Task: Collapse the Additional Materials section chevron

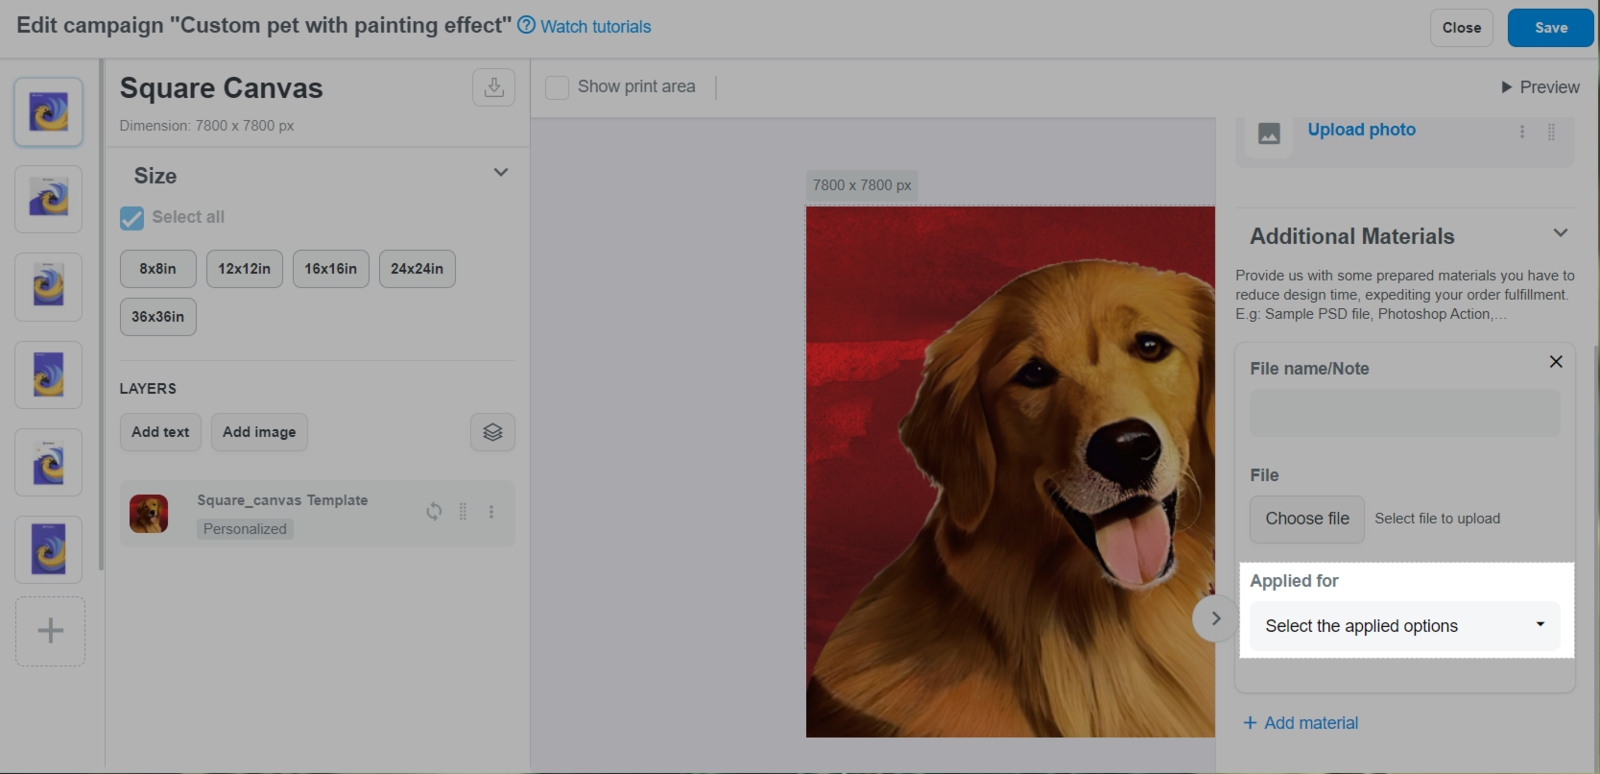Action: click(x=1560, y=233)
